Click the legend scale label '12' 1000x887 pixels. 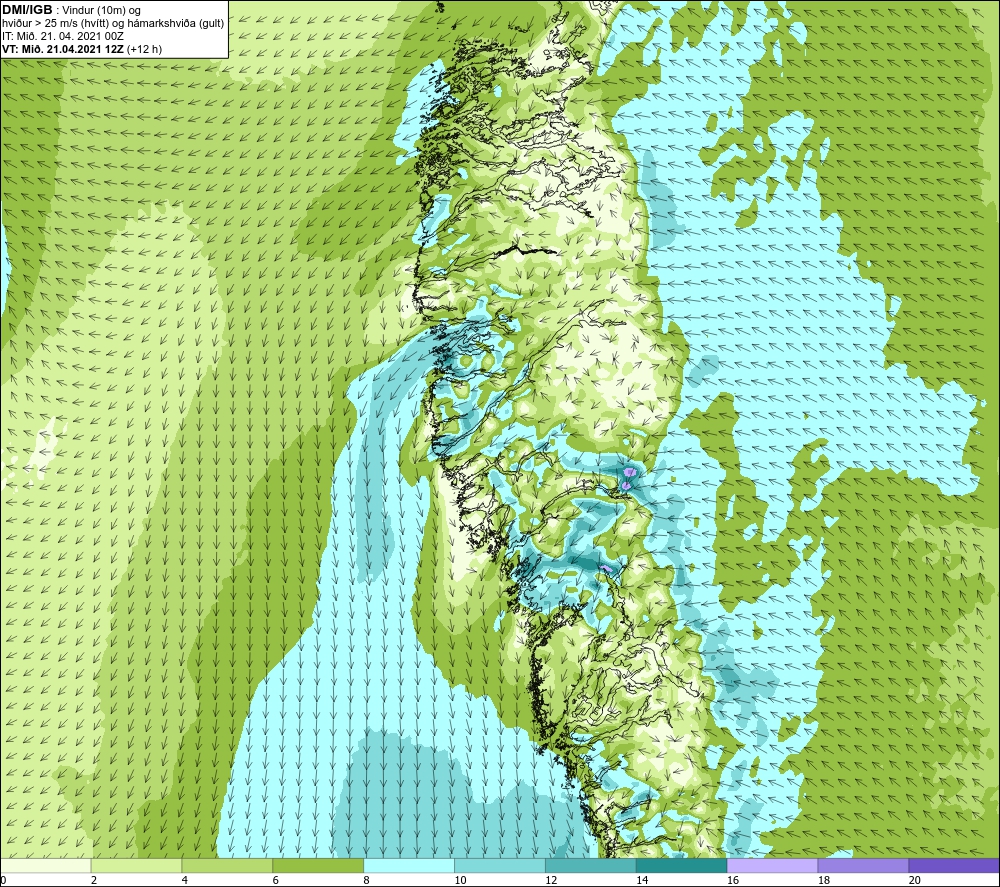coord(551,880)
